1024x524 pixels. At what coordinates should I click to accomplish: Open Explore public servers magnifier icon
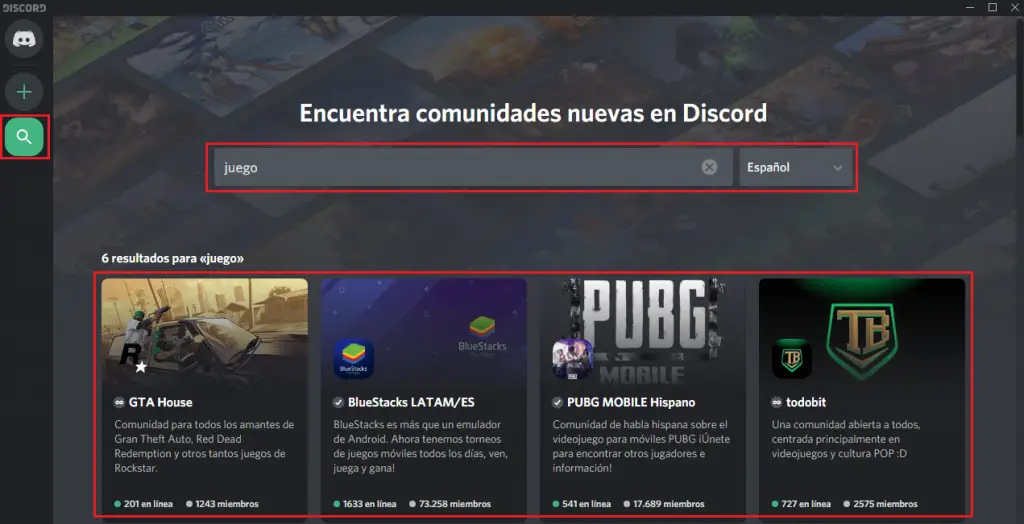point(24,137)
